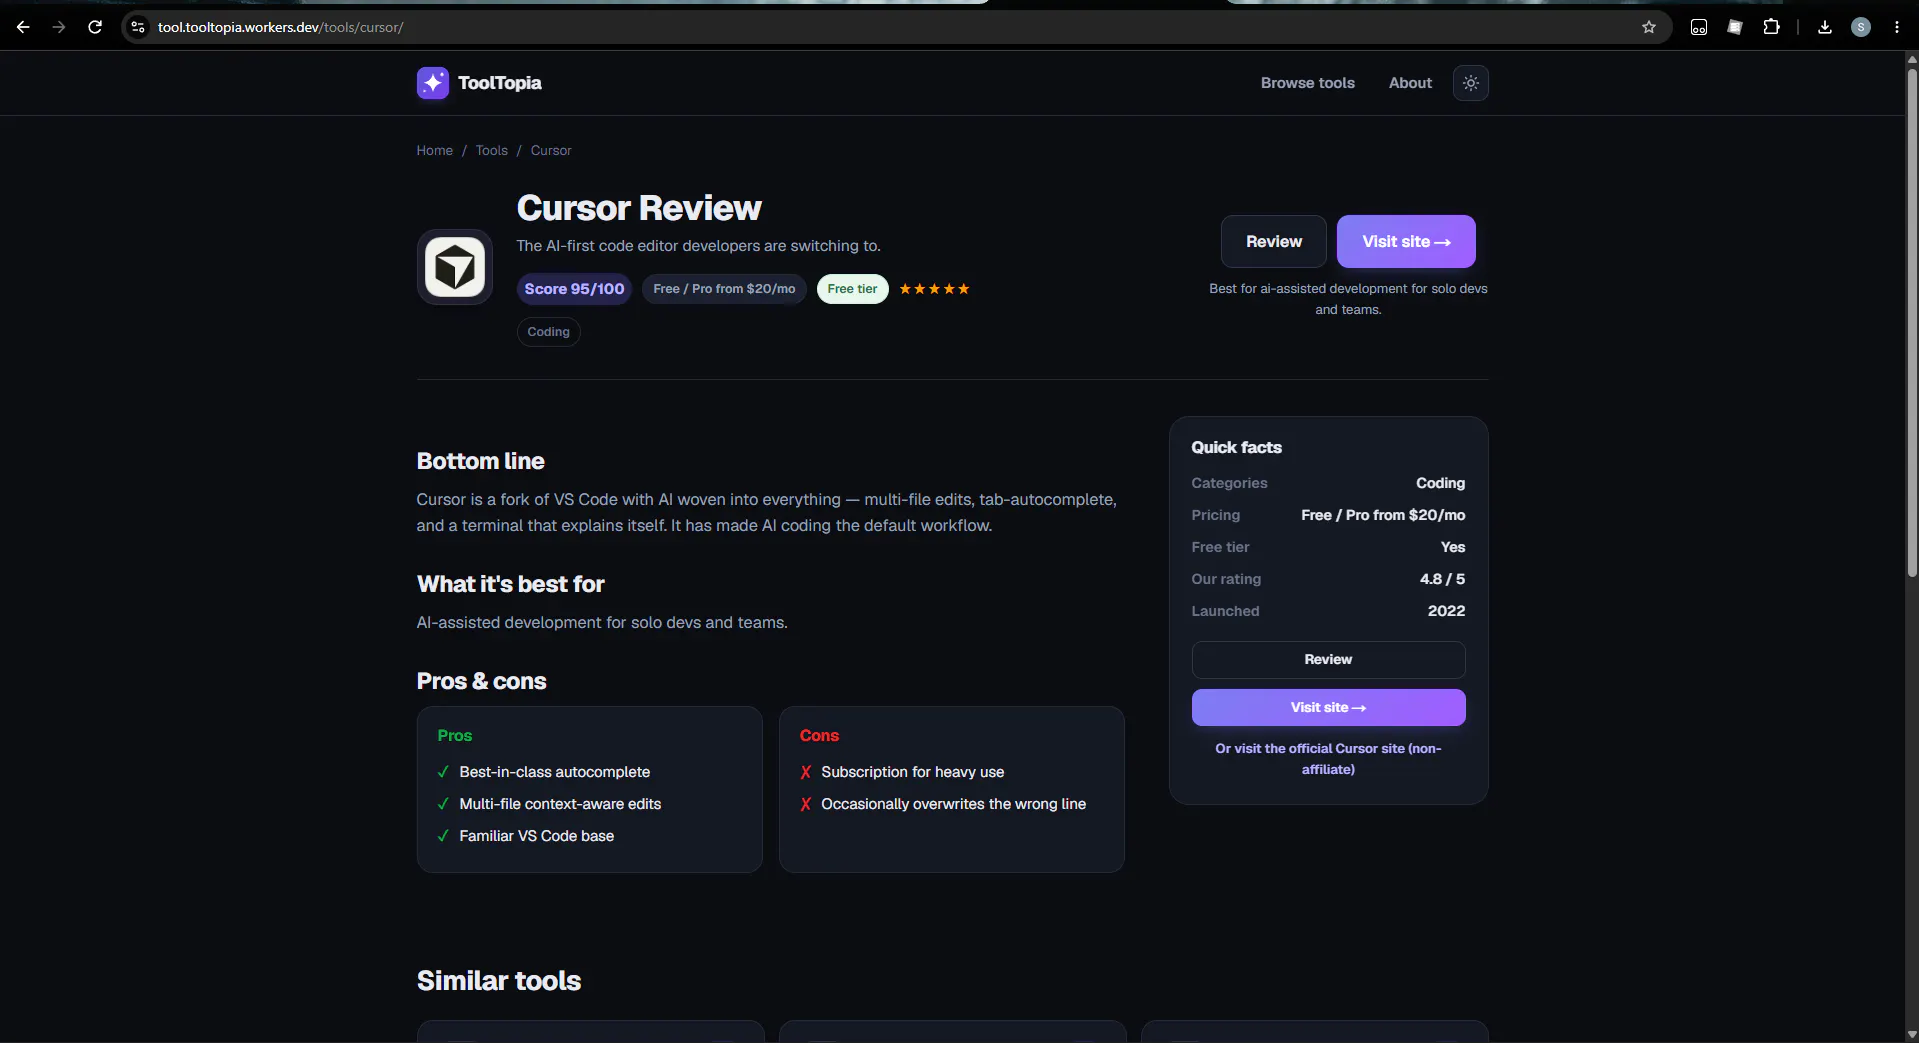Open the browser three-dot menu
Image resolution: width=1919 pixels, height=1043 pixels.
click(x=1897, y=27)
